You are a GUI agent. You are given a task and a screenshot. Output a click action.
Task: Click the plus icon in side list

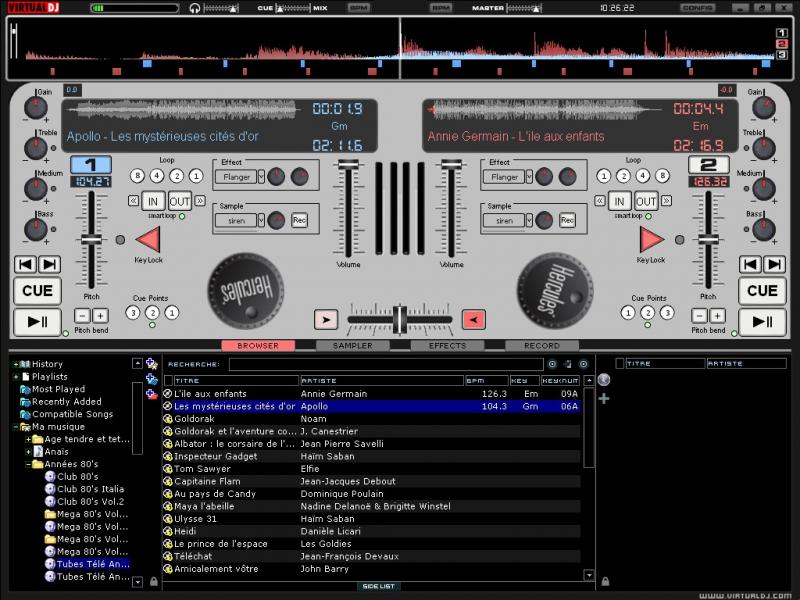tap(604, 398)
